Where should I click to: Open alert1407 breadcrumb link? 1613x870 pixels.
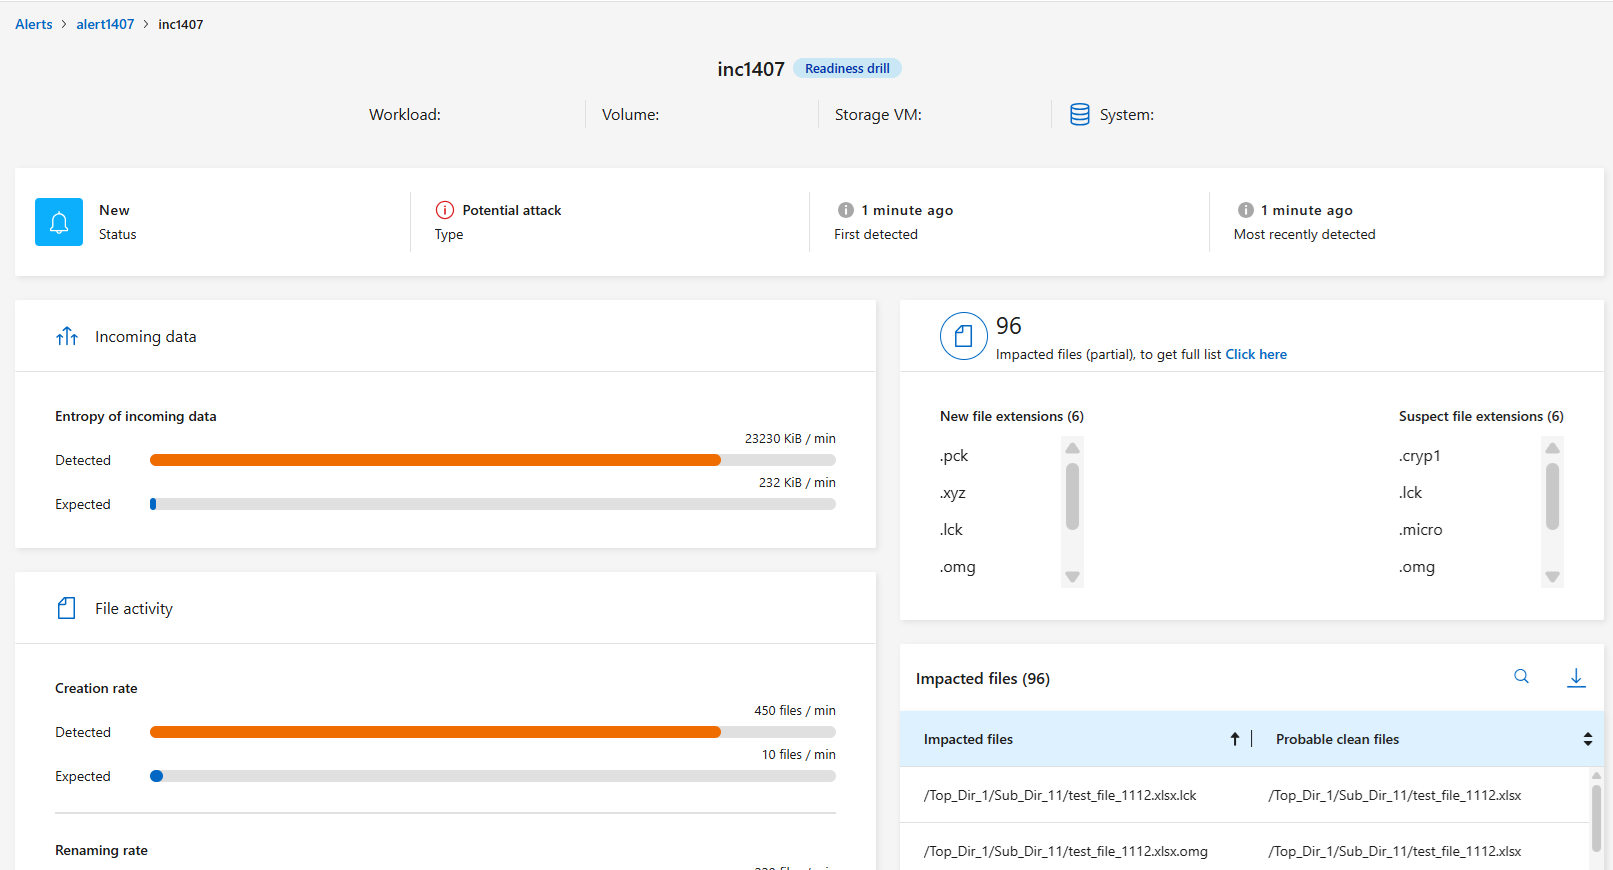coord(105,24)
